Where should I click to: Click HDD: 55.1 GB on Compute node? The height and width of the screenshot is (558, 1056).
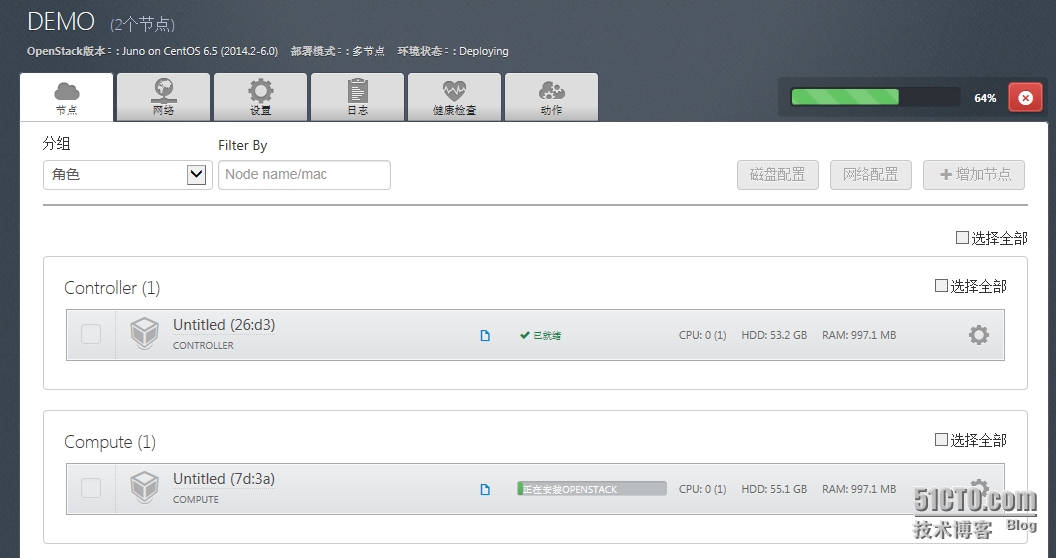pos(774,489)
